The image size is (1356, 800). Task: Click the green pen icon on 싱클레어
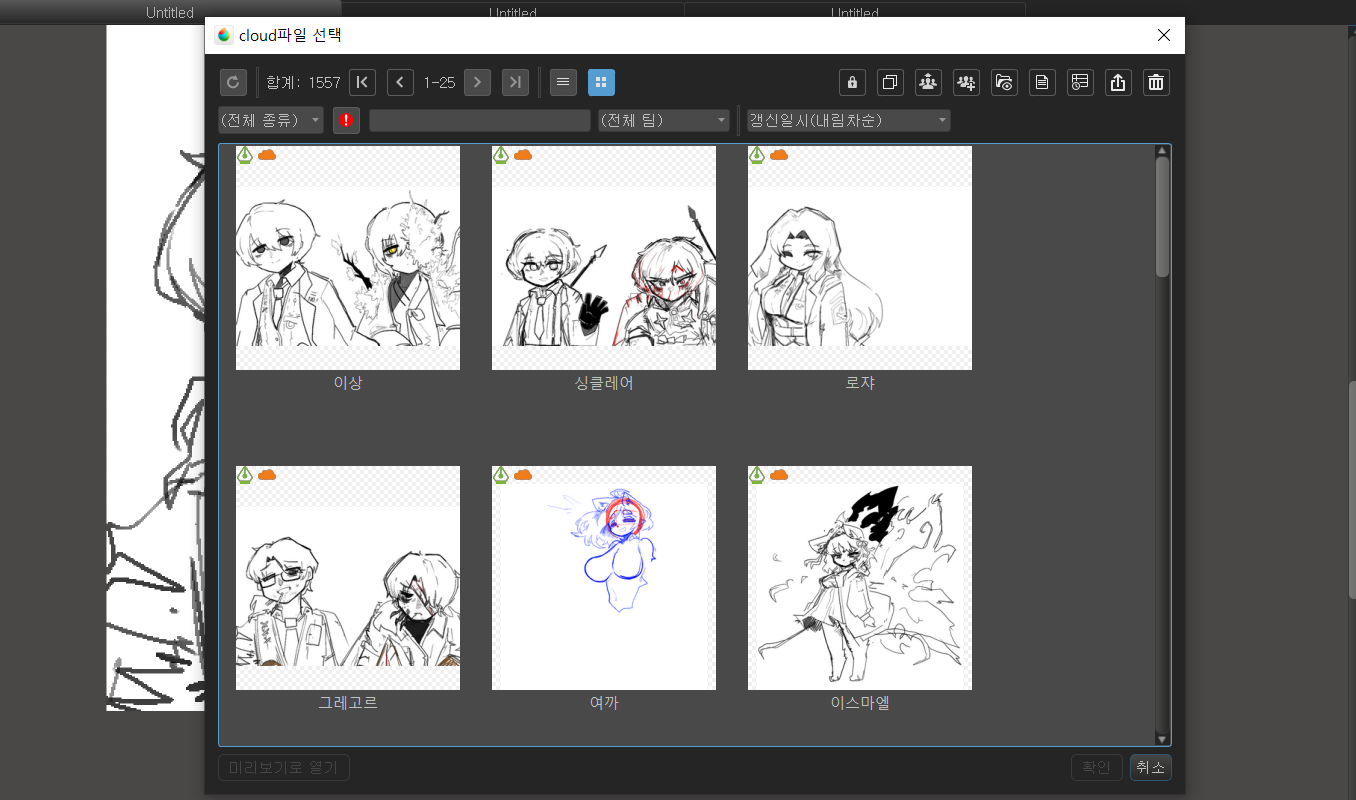click(x=501, y=155)
